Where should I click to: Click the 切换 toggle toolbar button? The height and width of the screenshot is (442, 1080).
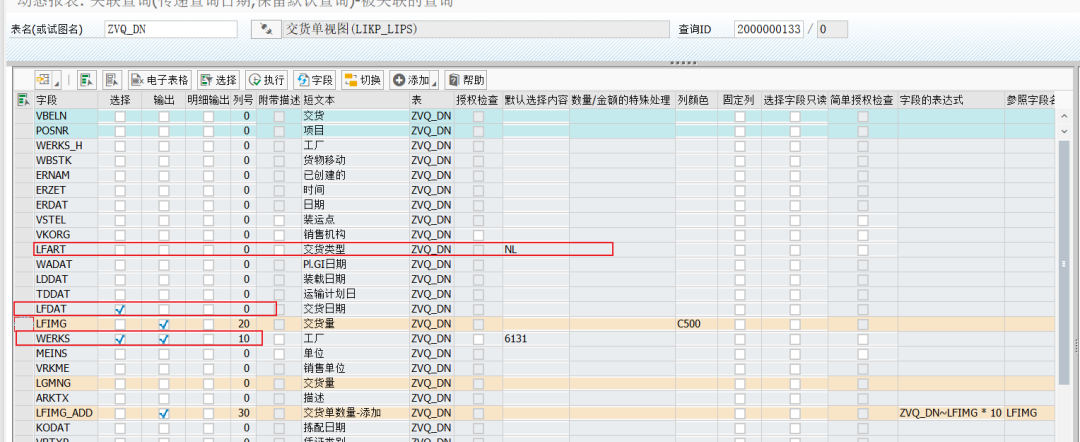click(x=362, y=79)
